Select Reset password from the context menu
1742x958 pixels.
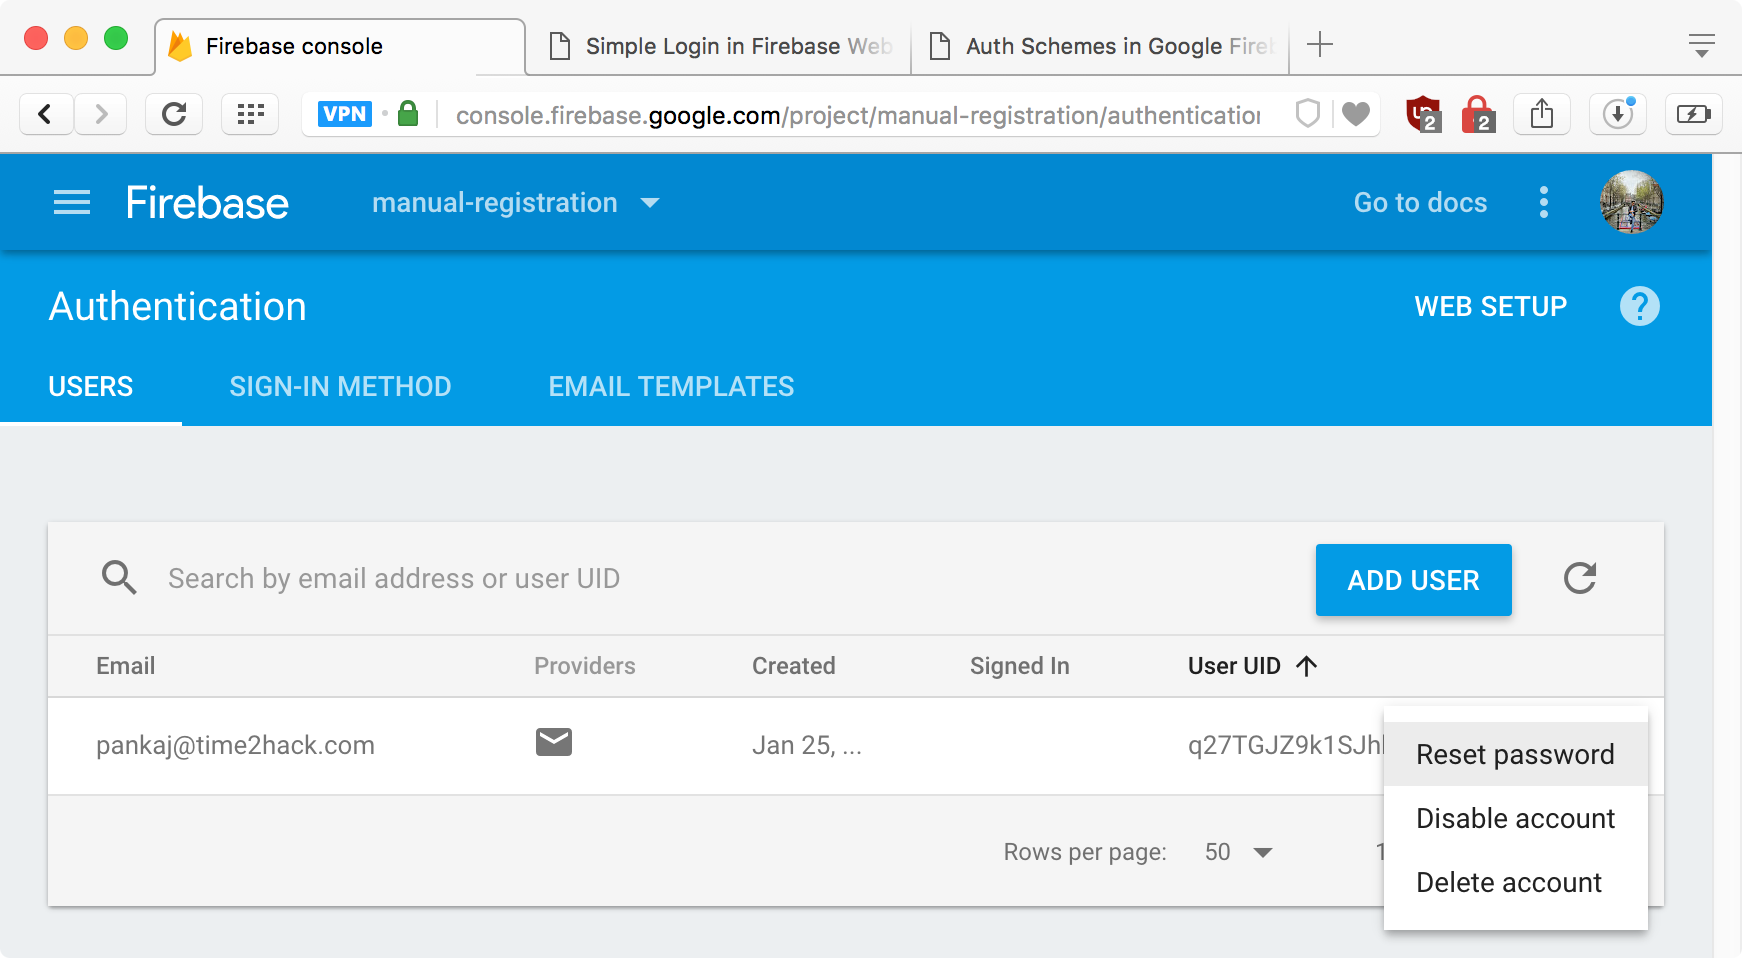(x=1516, y=754)
